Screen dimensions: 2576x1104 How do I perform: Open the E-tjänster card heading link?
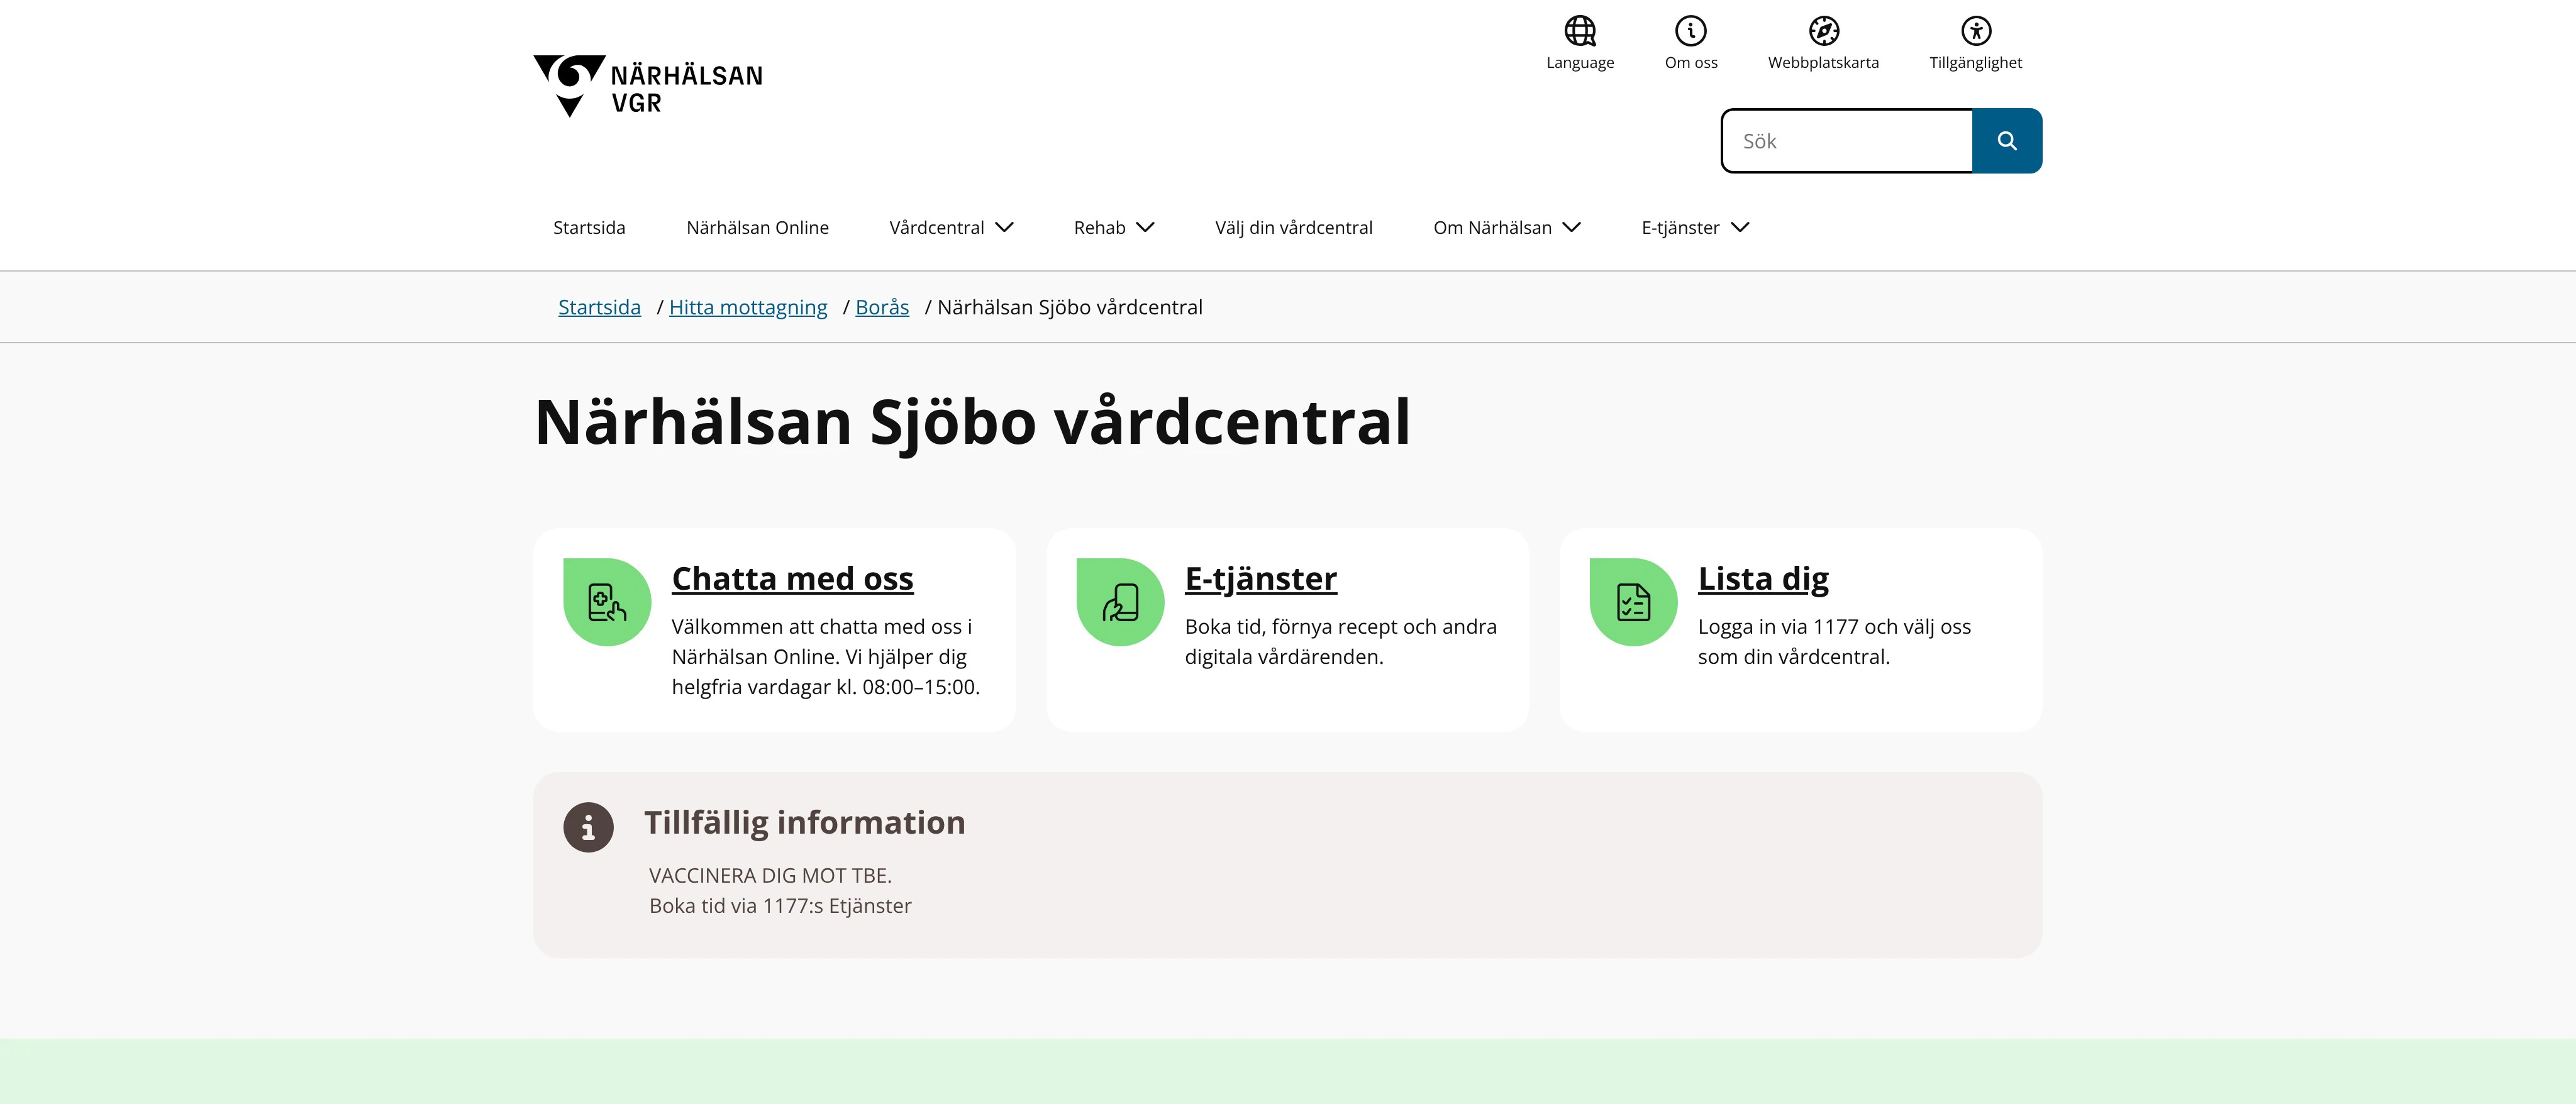tap(1260, 579)
